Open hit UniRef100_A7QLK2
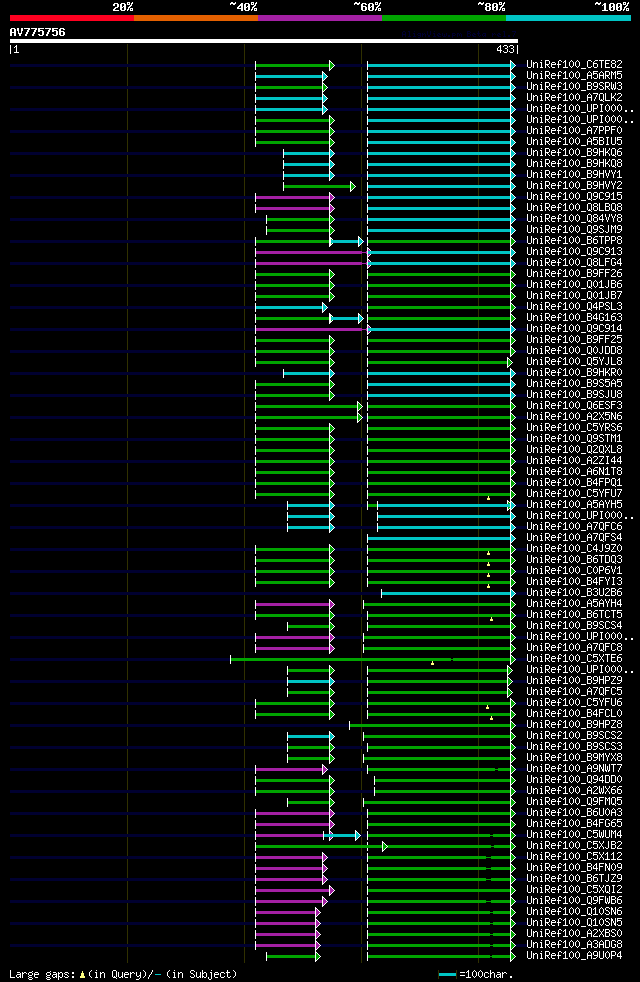The image size is (640, 982). tap(574, 98)
